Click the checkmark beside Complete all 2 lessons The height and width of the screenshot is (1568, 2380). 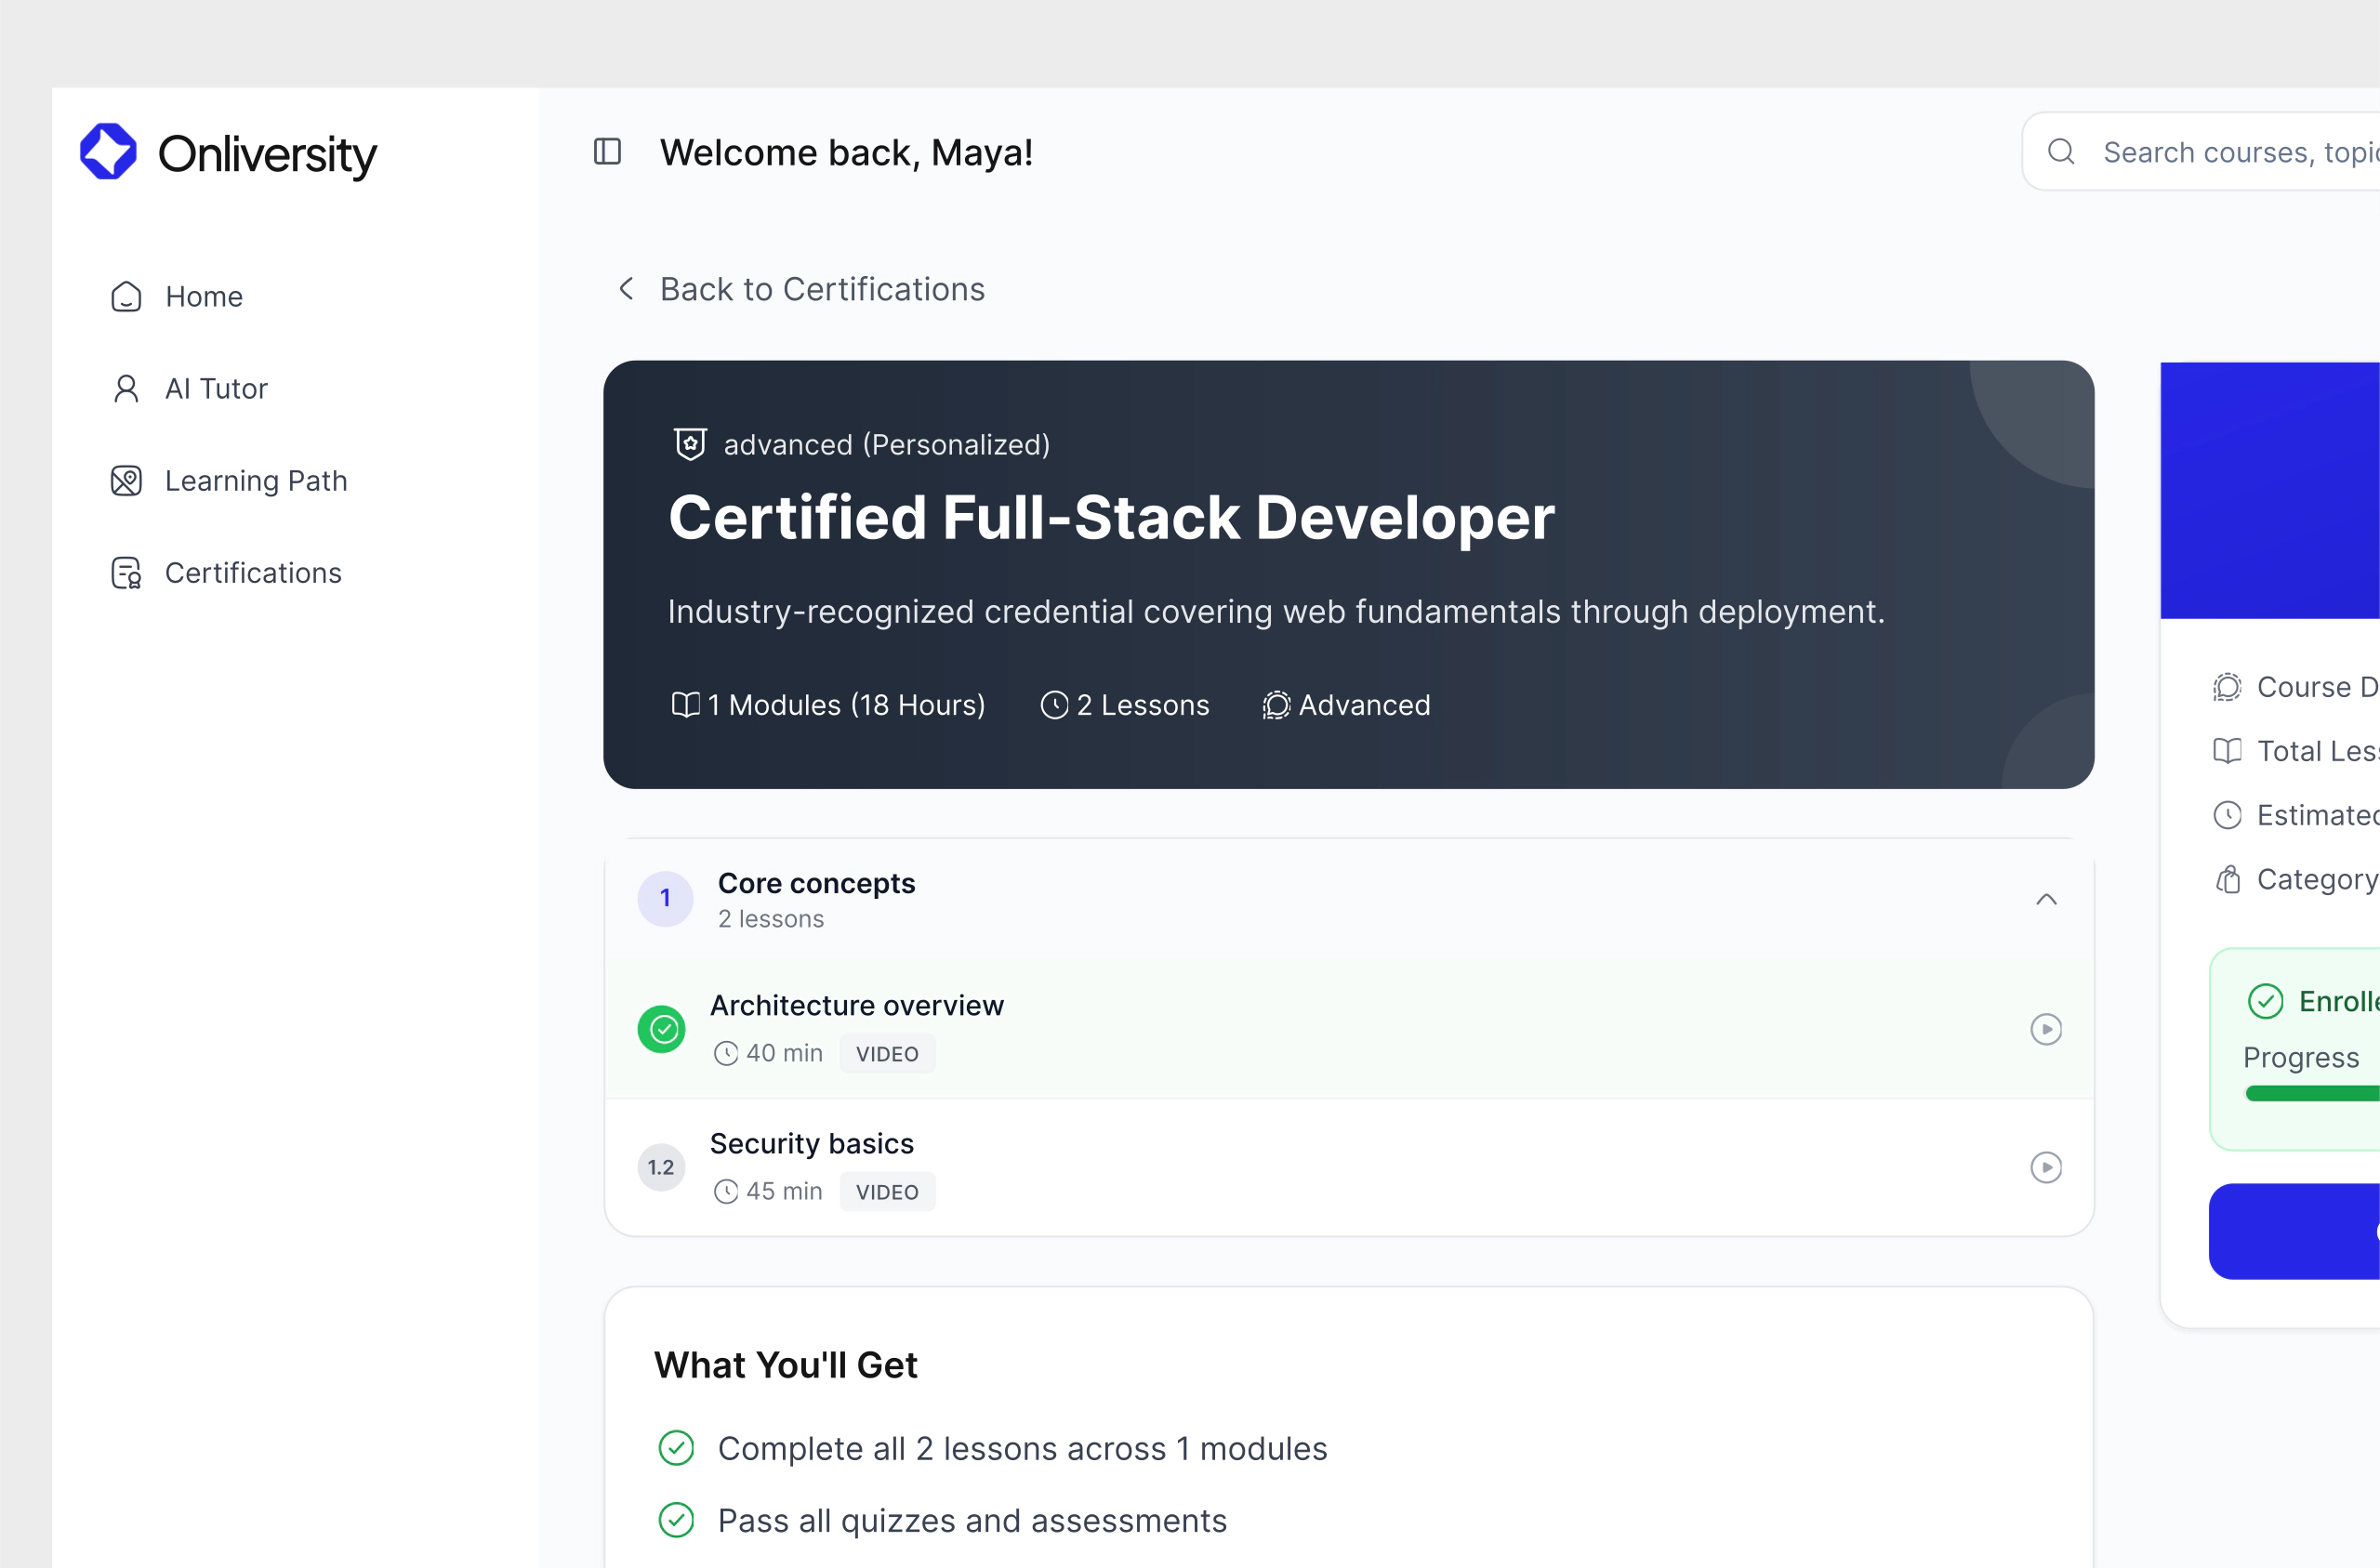(678, 1448)
